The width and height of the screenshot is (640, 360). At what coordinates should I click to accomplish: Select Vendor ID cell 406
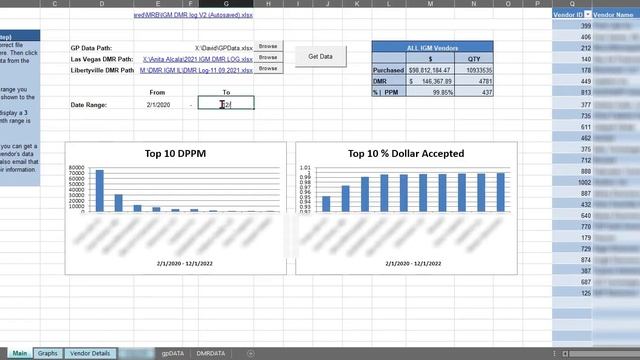coord(572,37)
